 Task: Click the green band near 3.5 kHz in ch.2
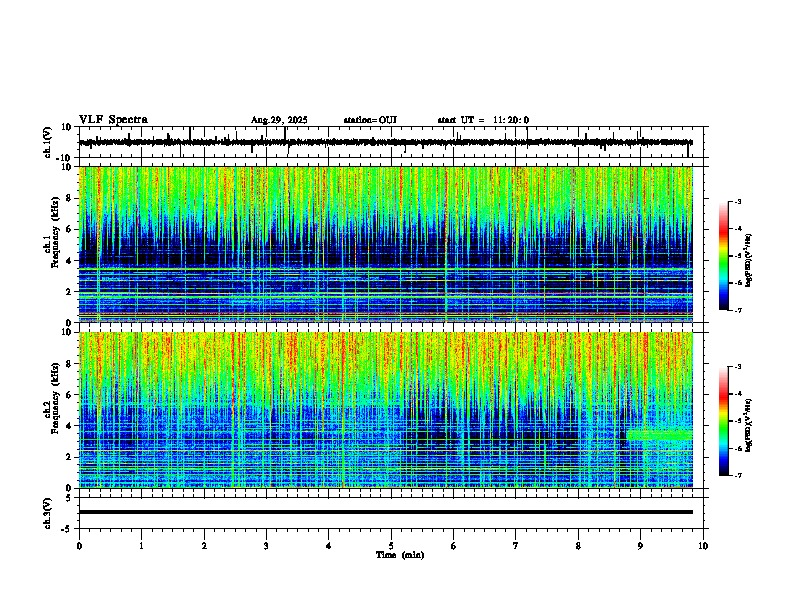(x=660, y=435)
